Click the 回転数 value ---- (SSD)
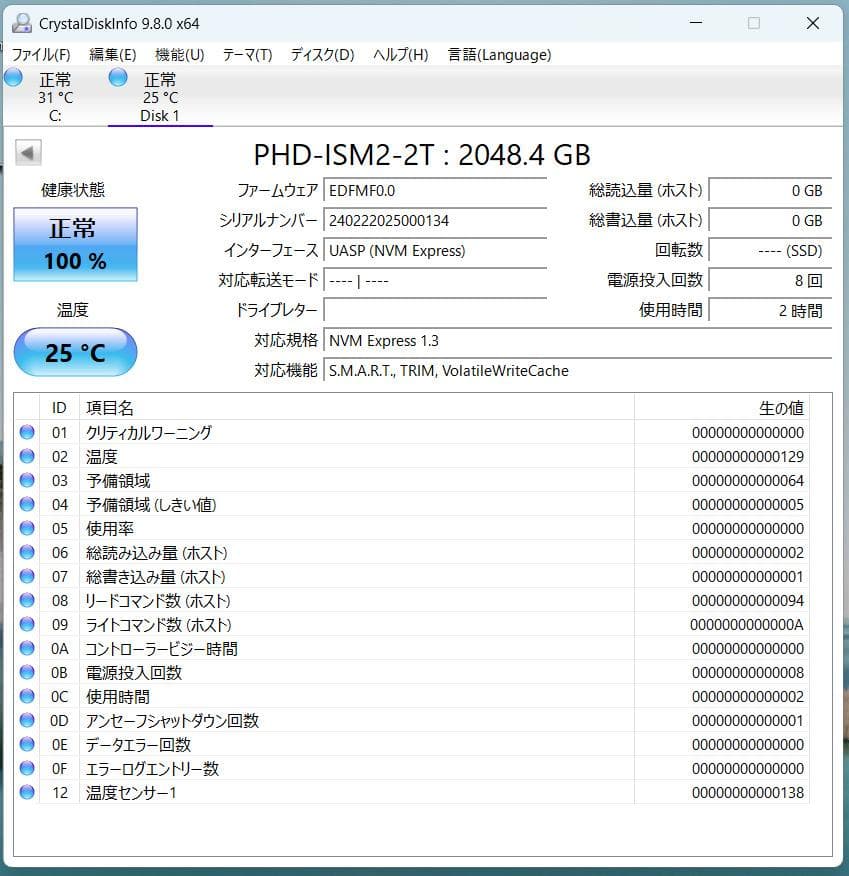This screenshot has height=876, width=849. 770,250
